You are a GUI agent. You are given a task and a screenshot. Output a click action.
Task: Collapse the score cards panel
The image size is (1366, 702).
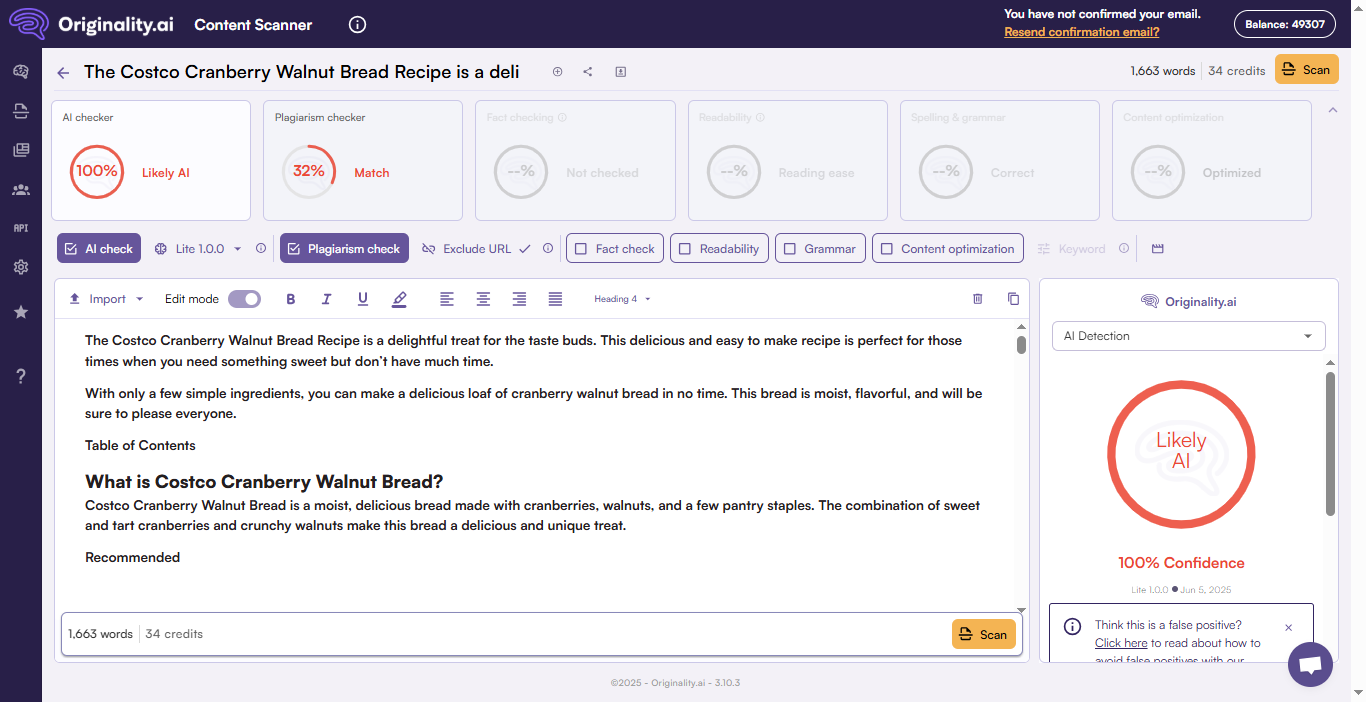coord(1332,110)
